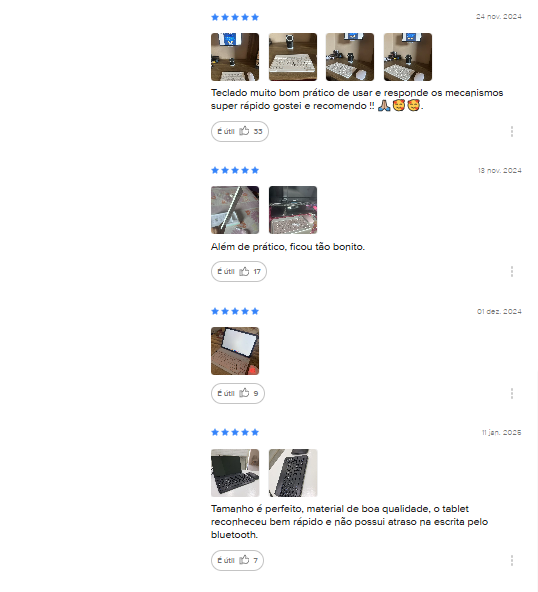Open second photo of the 18 nov. review
Viewport: 538px width, 592px height.
[x=293, y=210]
